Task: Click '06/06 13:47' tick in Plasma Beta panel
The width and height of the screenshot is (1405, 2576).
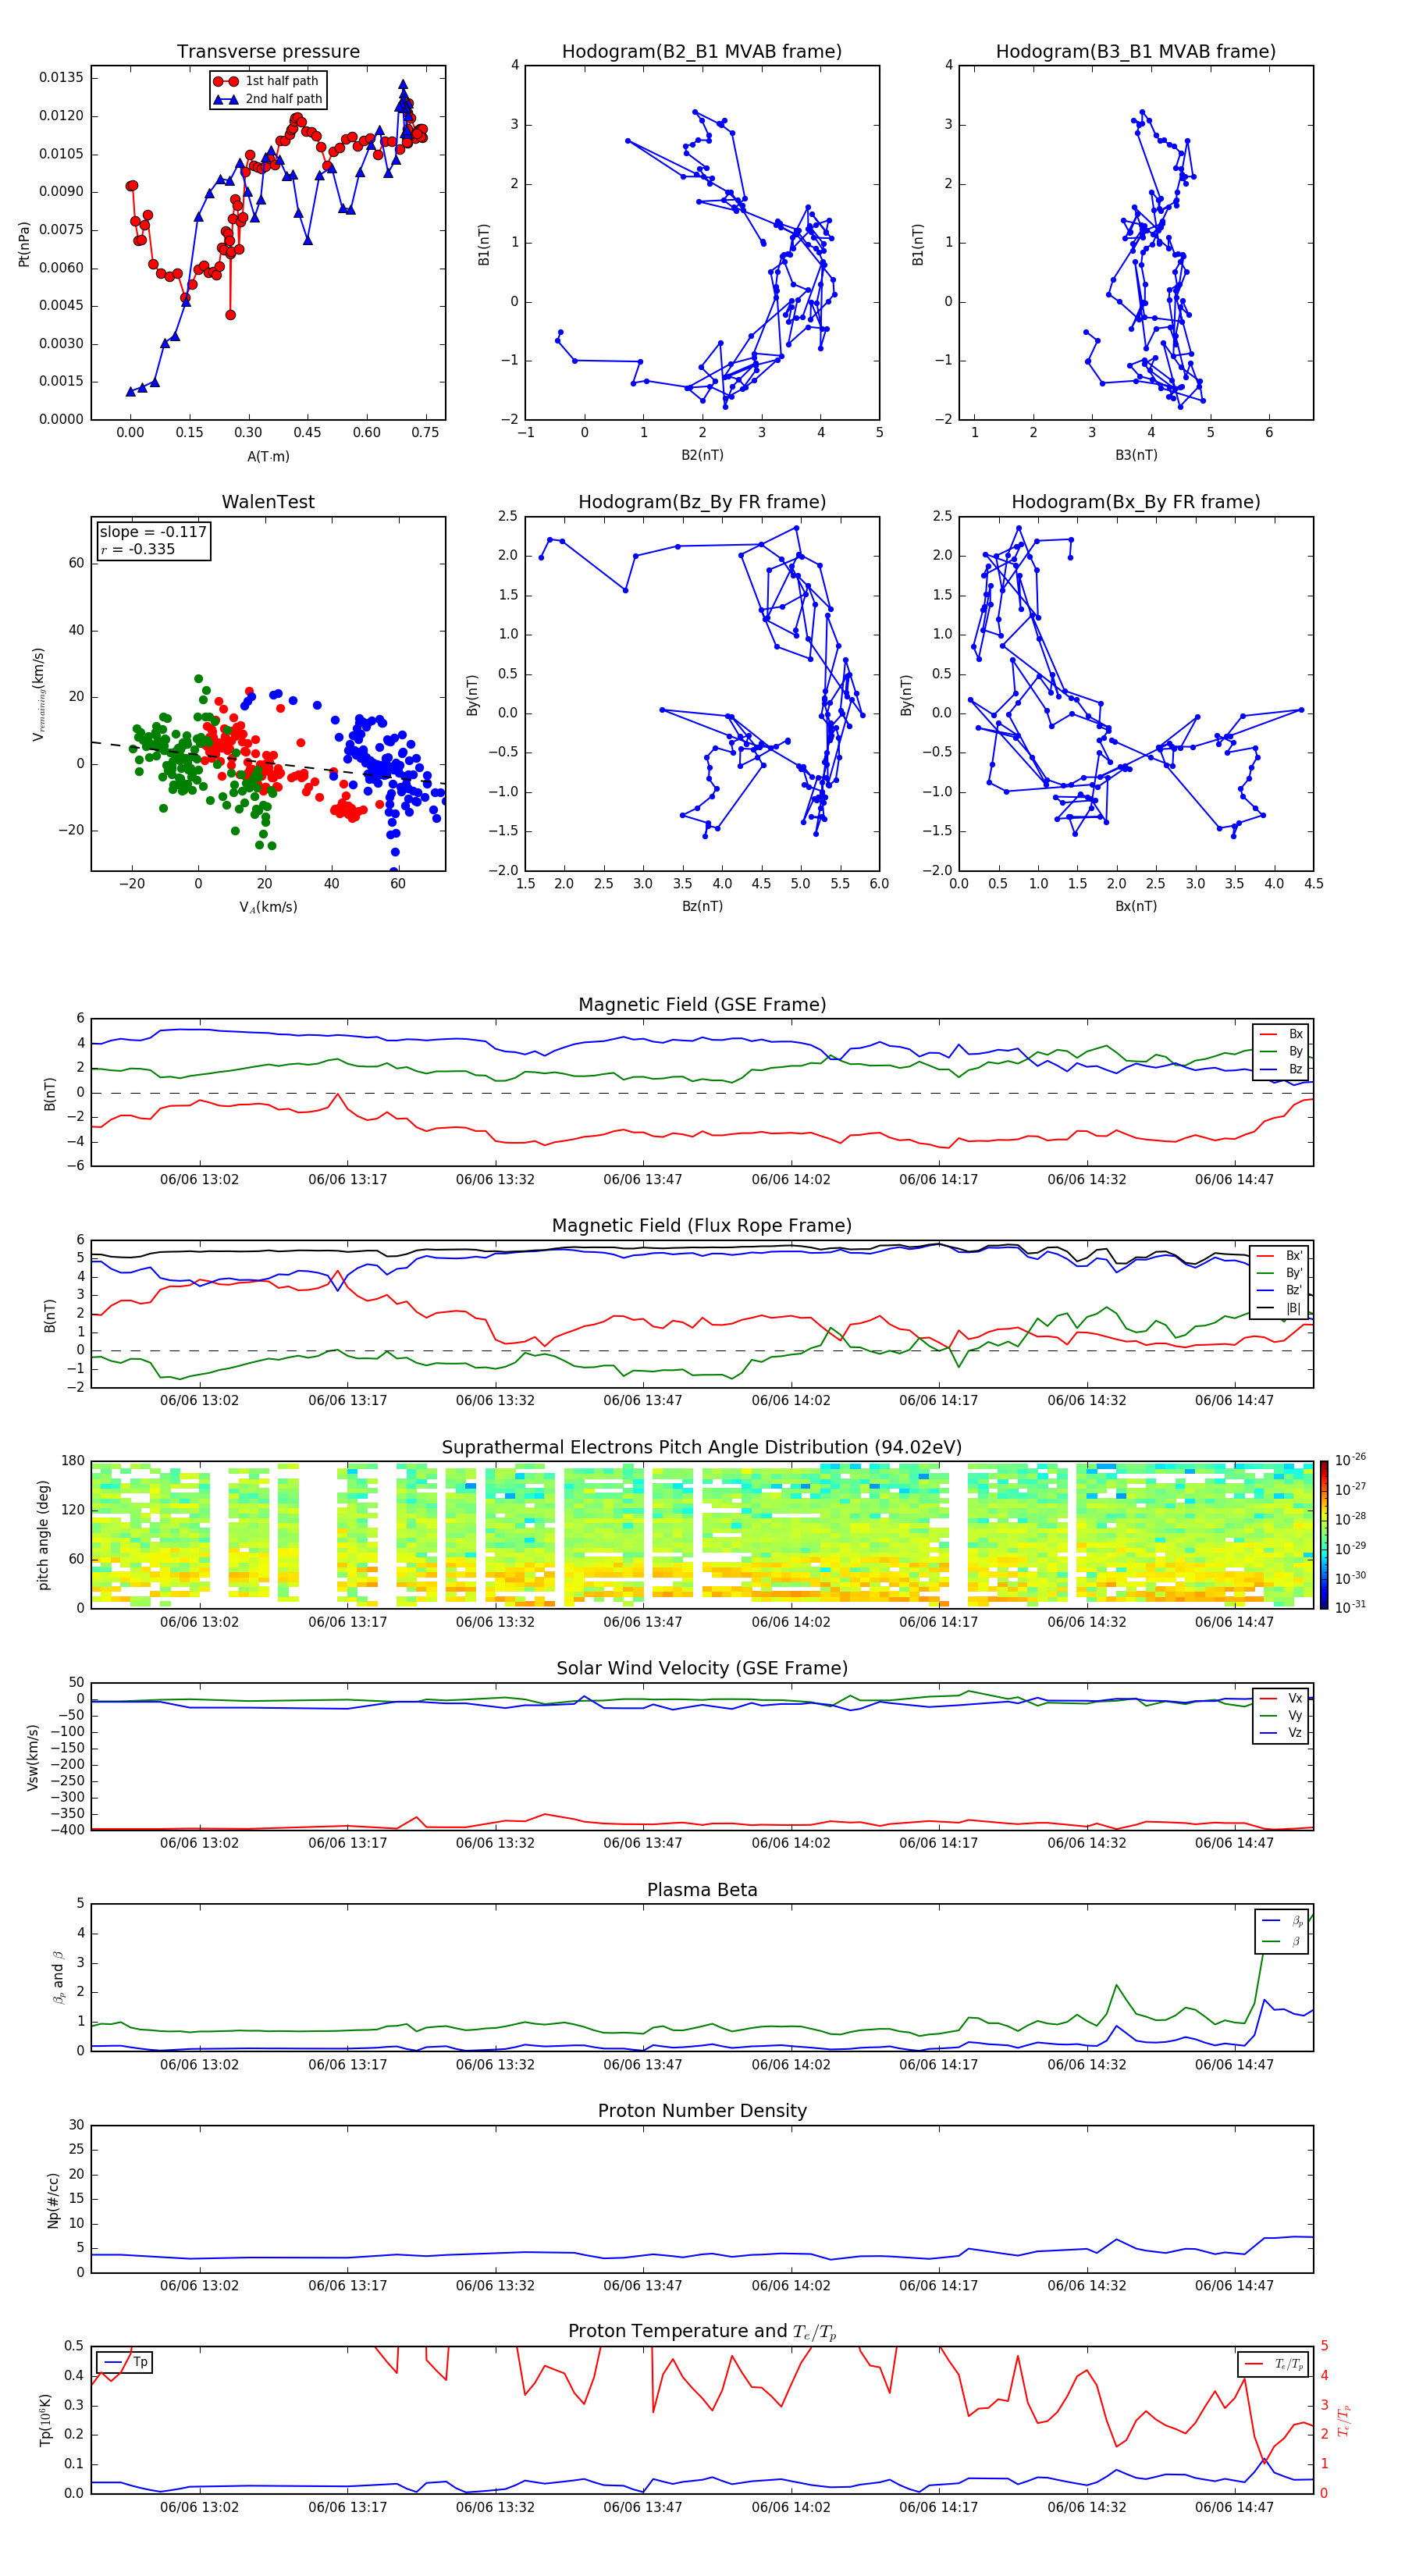Action: [643, 2065]
